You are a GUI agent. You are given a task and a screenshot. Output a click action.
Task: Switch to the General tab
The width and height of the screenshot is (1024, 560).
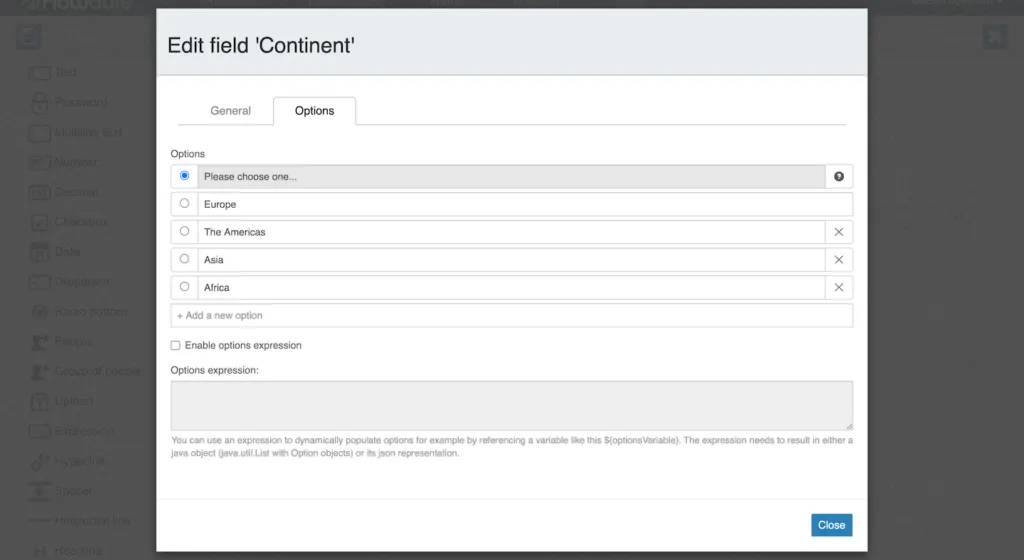click(x=230, y=111)
